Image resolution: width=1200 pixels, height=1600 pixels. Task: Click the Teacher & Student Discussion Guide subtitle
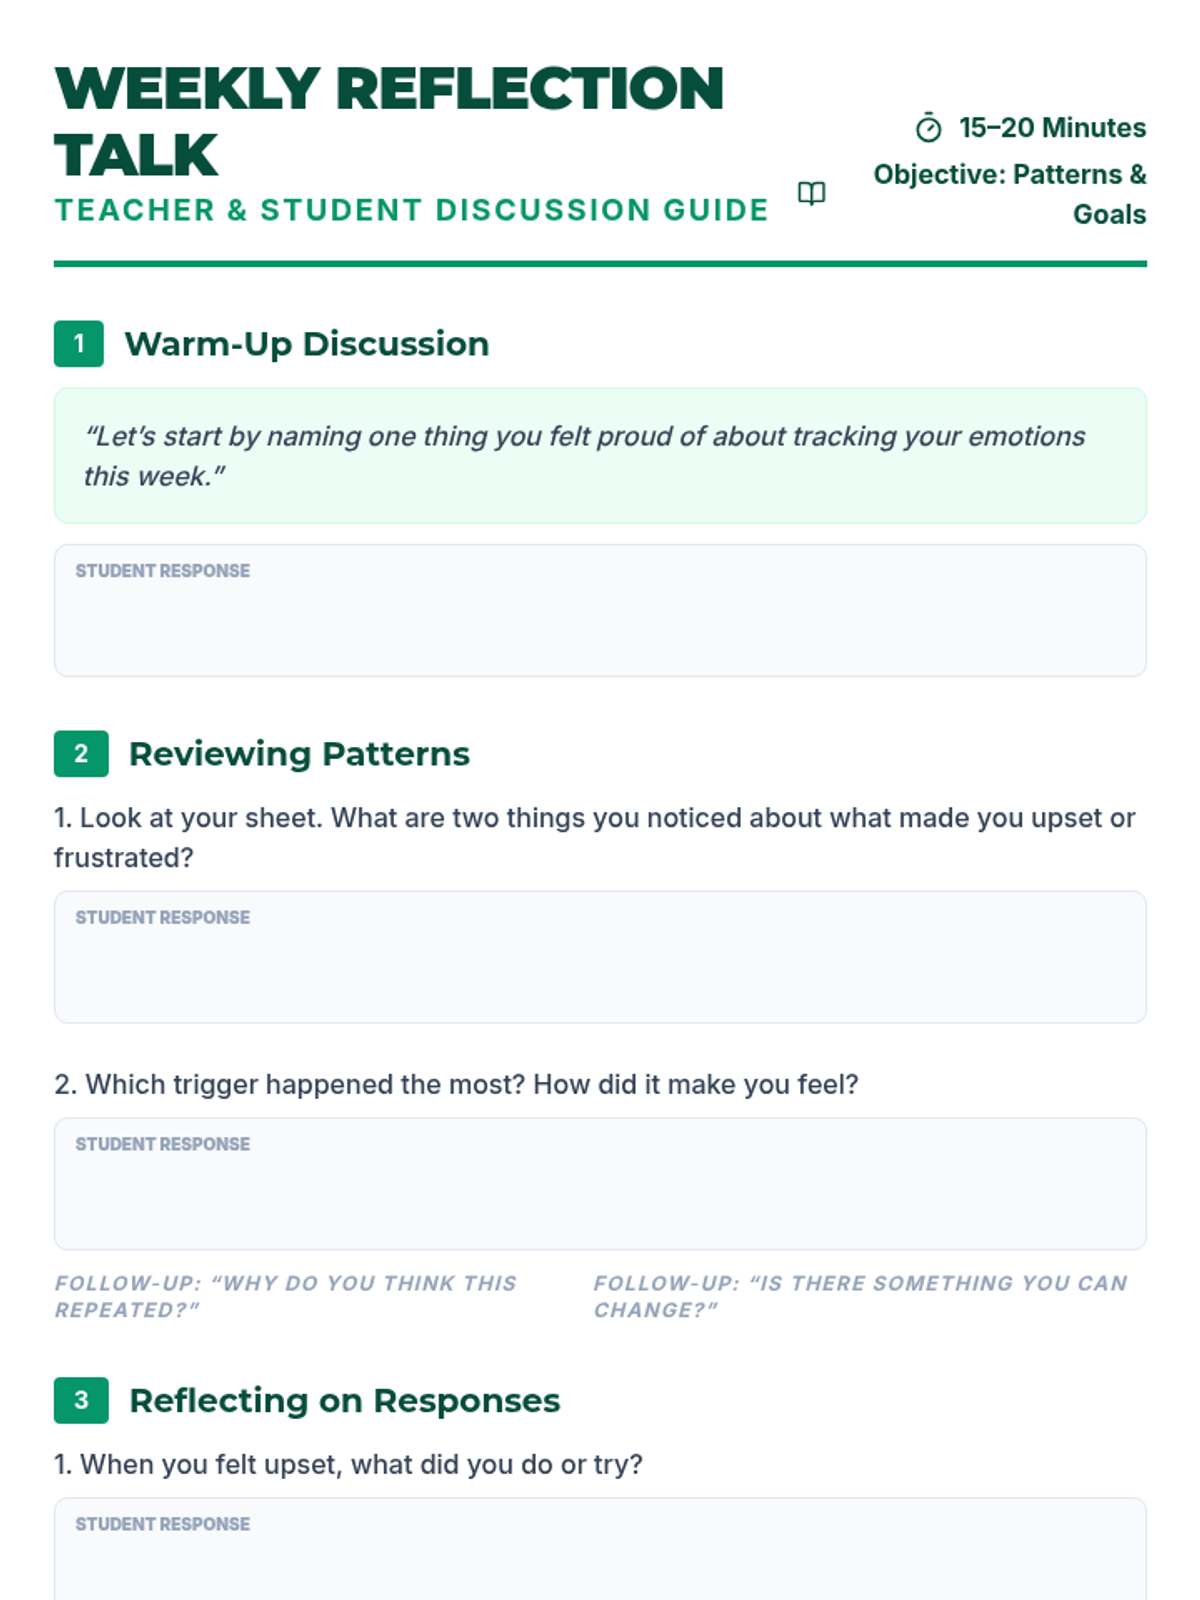[412, 210]
